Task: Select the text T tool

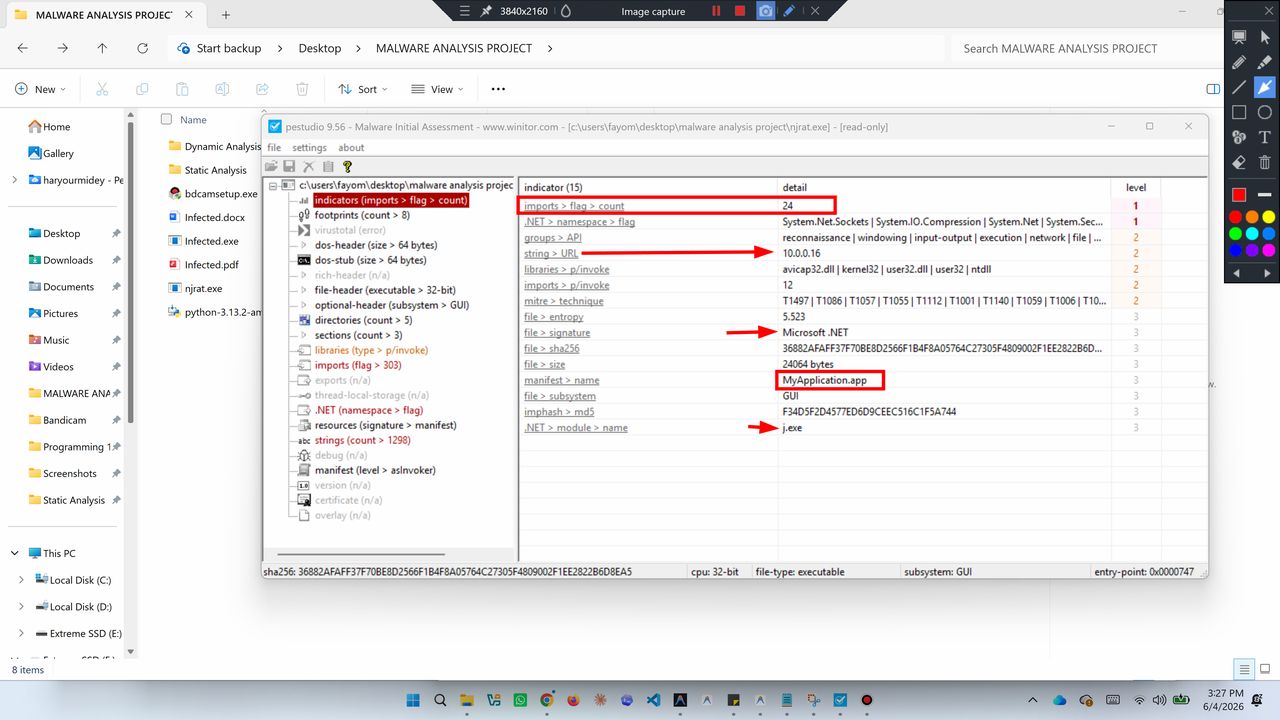Action: (1265, 137)
